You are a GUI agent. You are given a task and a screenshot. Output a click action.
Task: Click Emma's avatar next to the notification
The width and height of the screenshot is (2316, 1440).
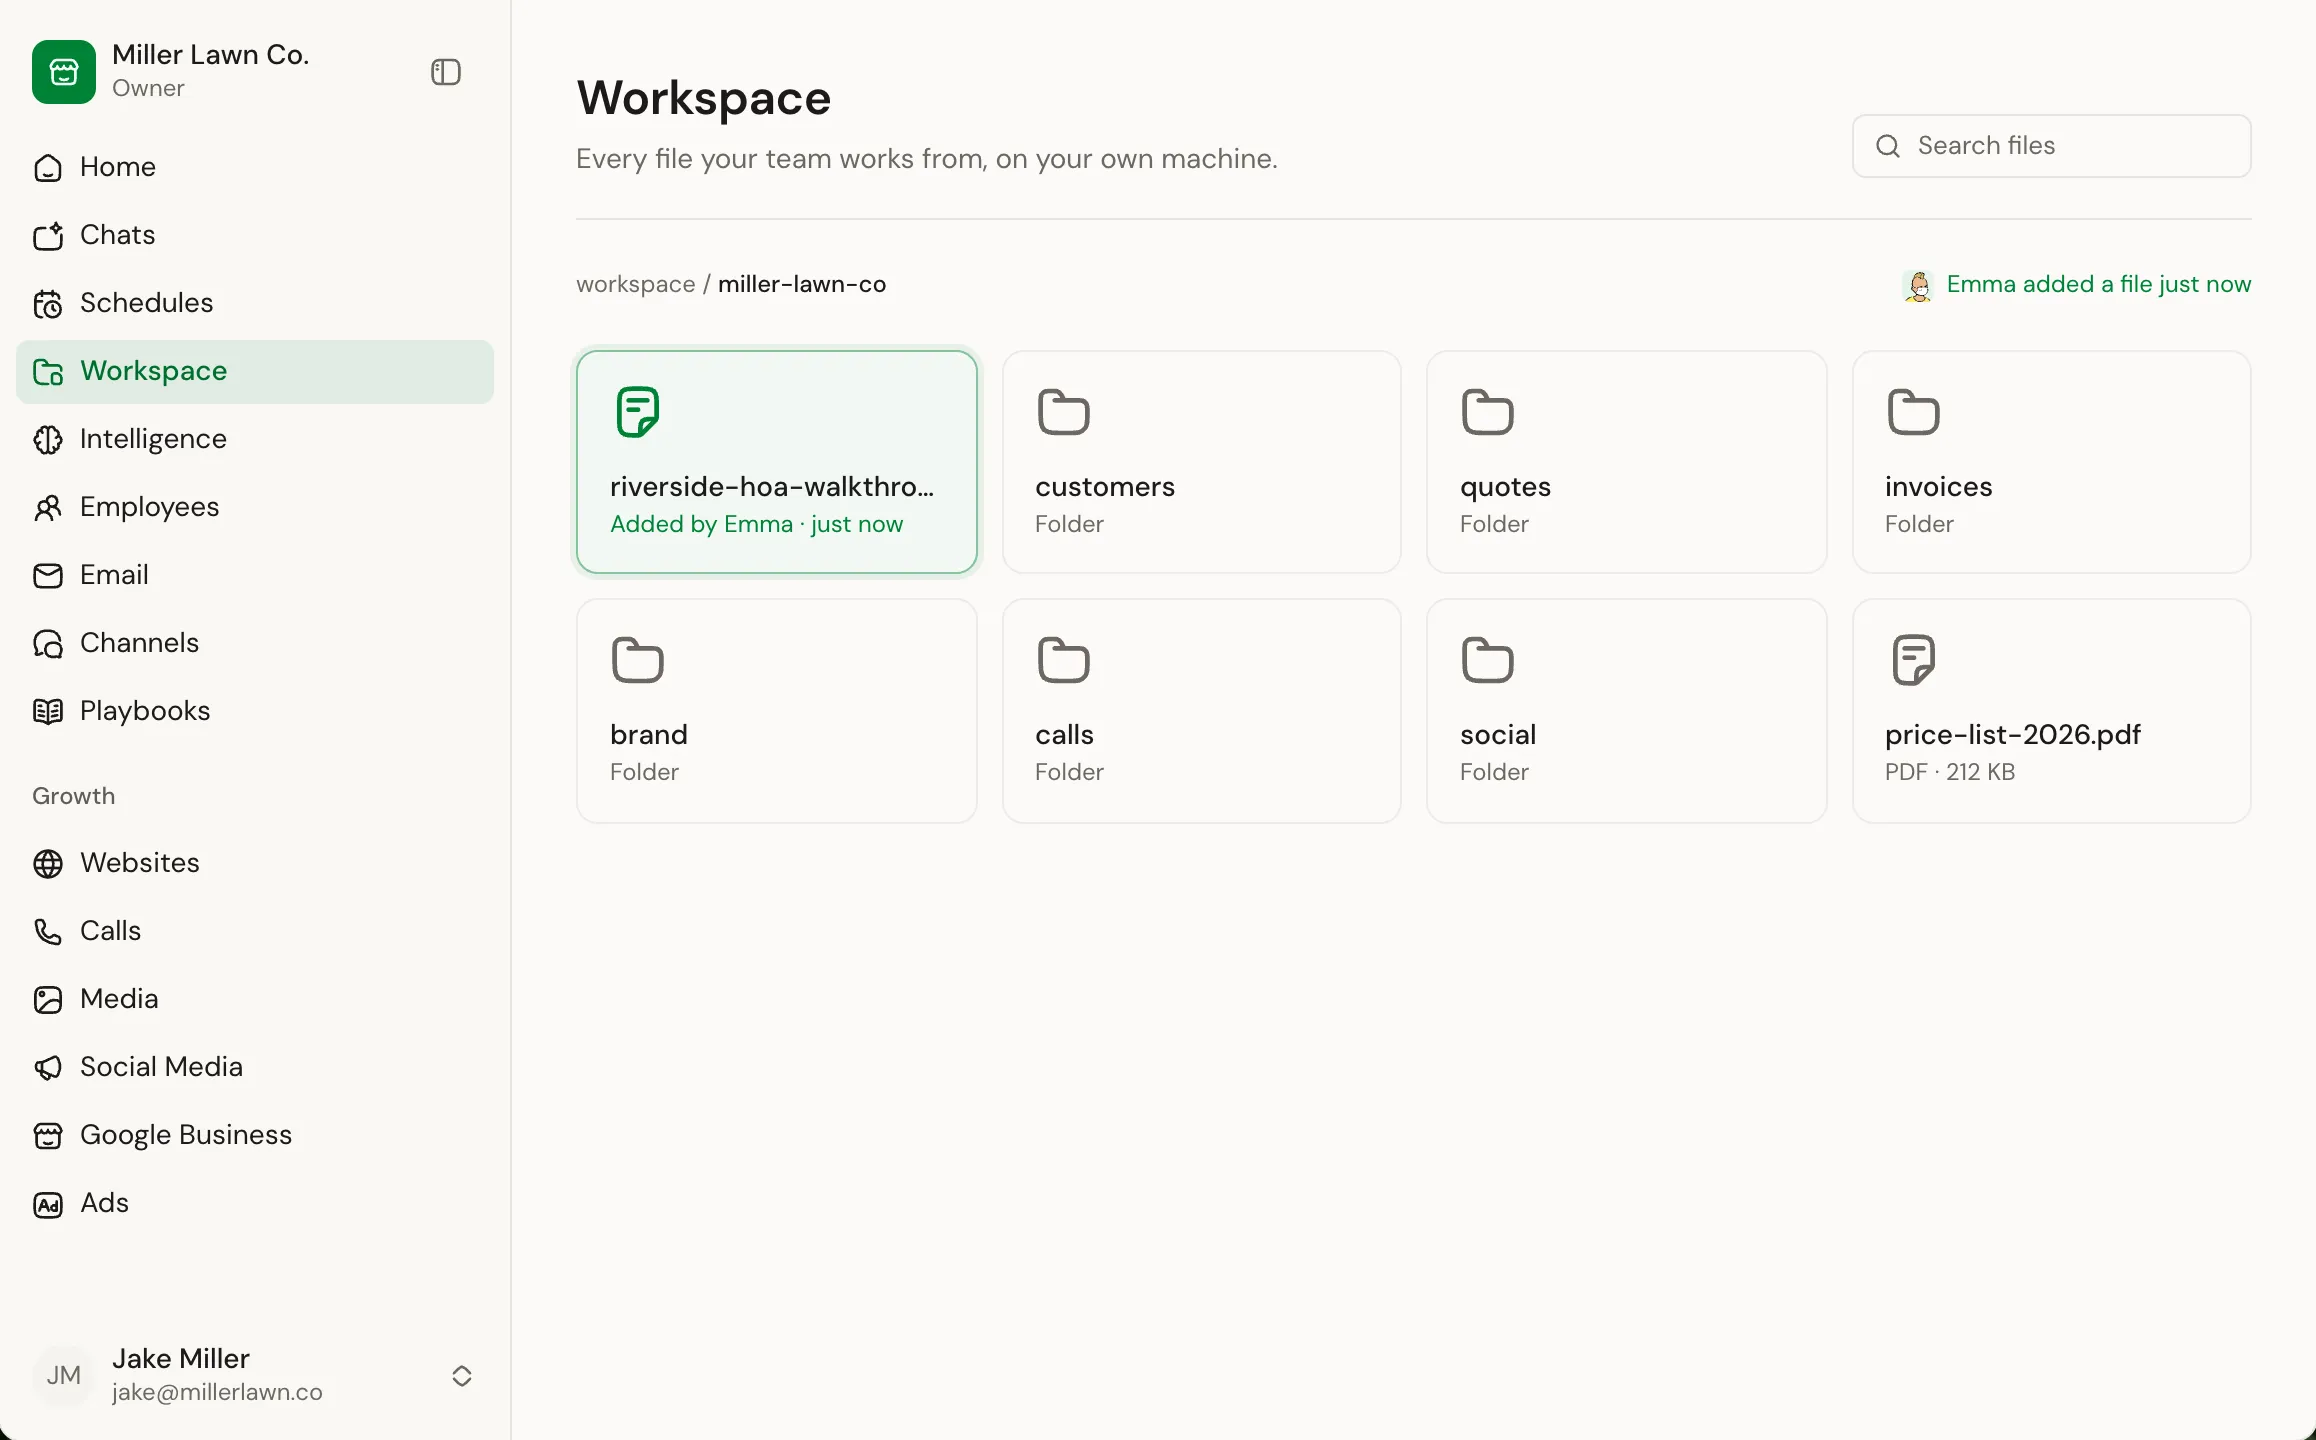tap(1918, 285)
